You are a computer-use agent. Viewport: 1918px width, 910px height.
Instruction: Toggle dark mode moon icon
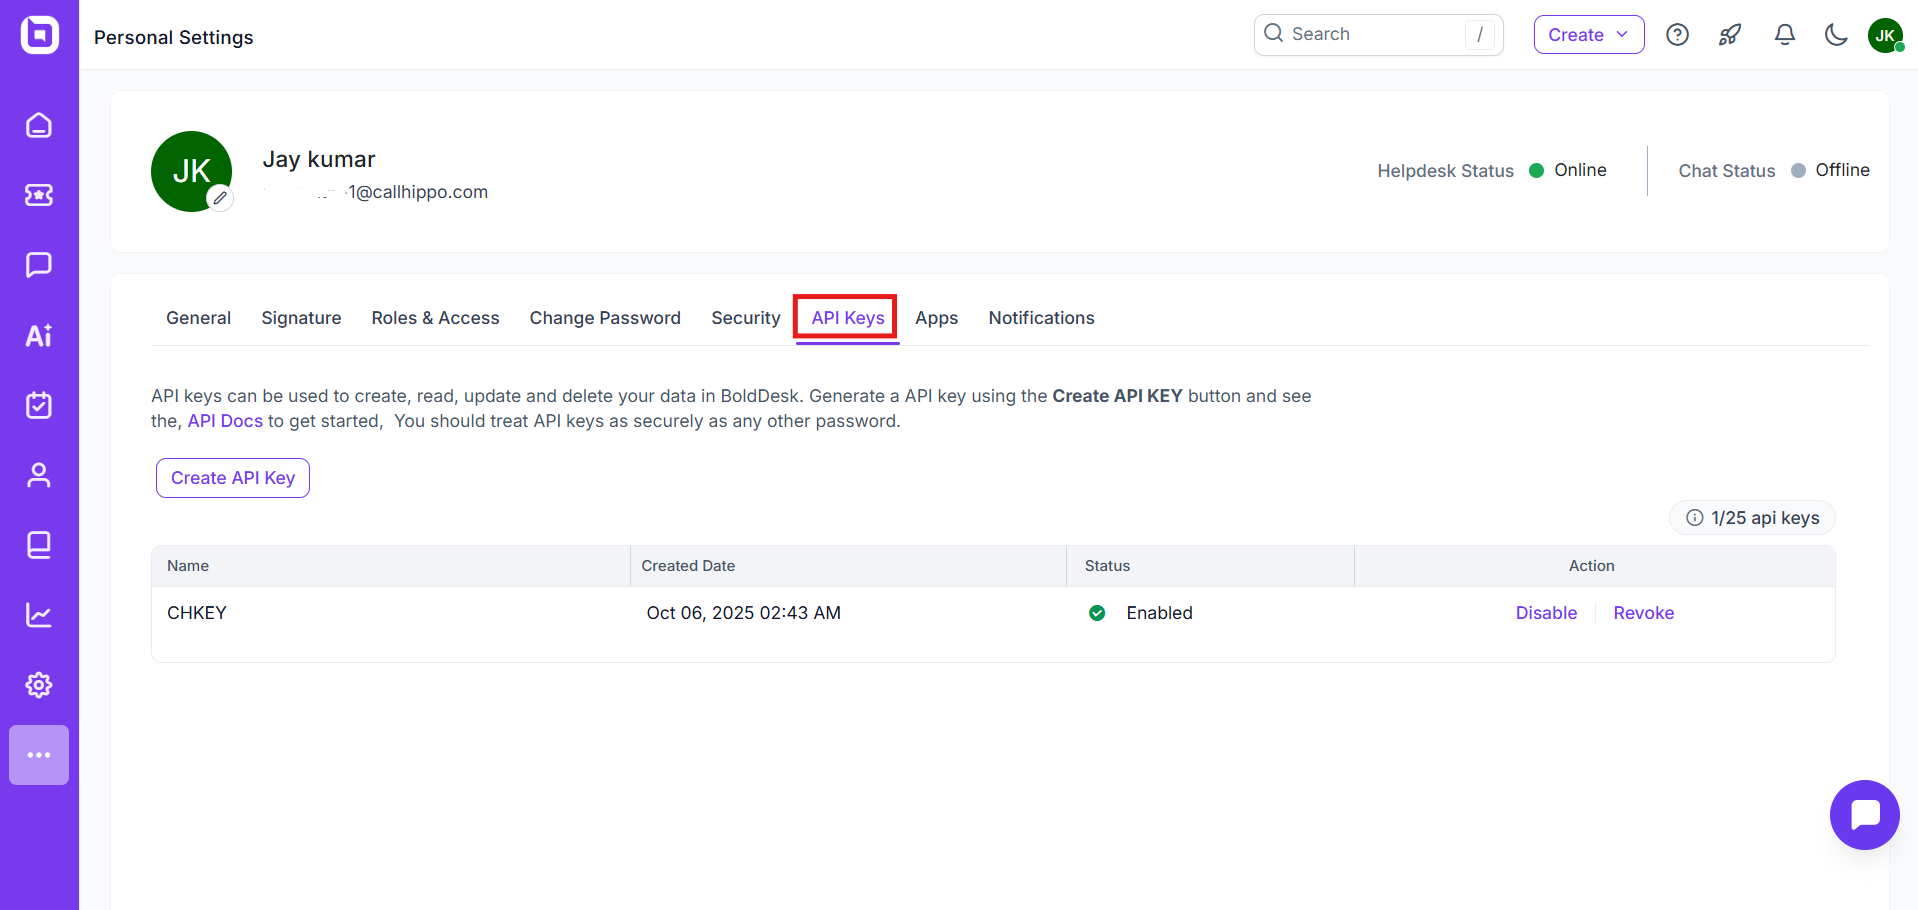[1836, 35]
